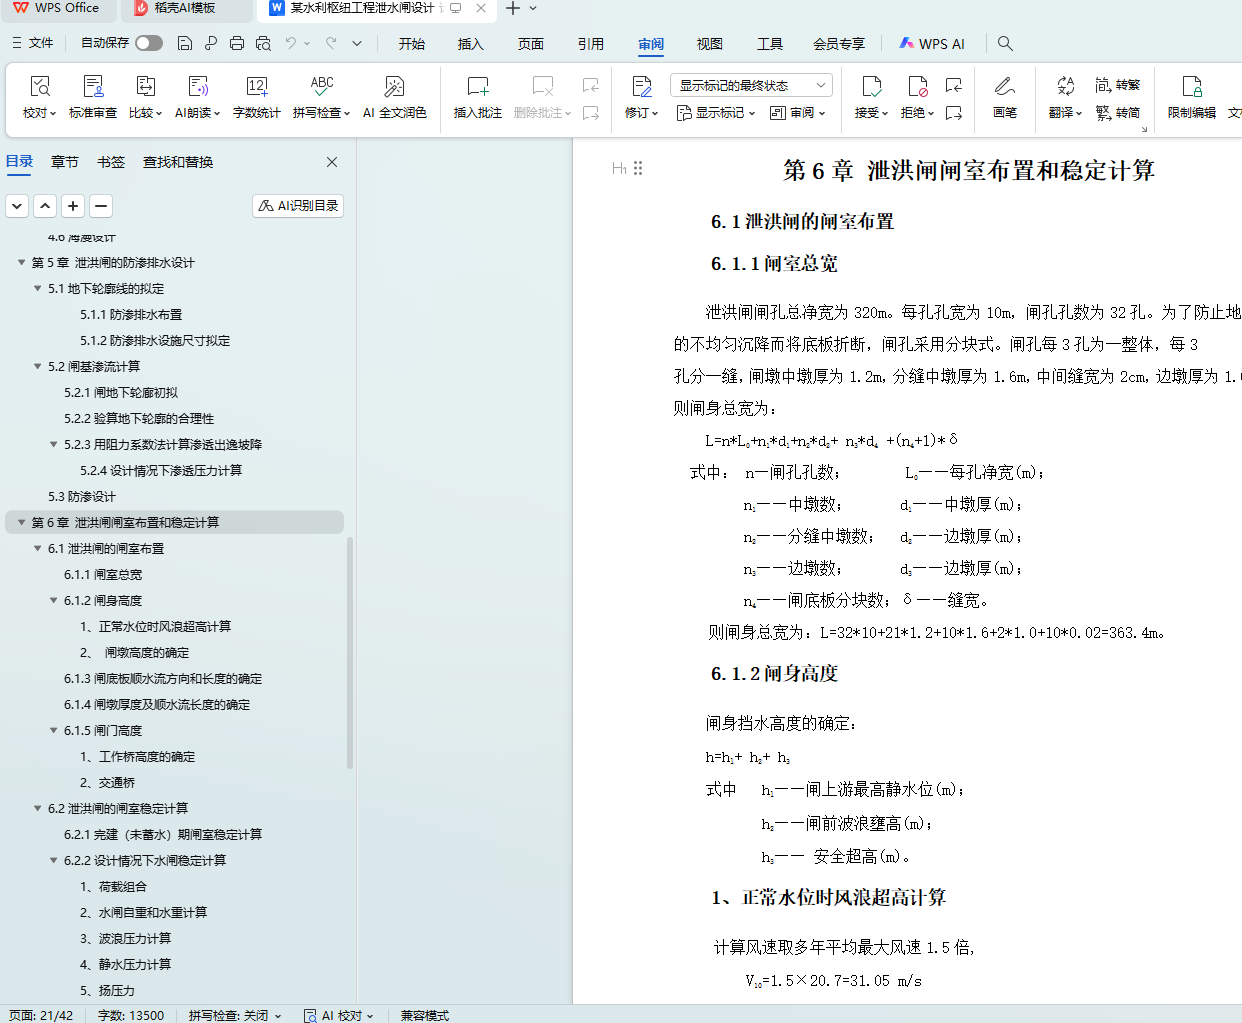Click the print icon in quick access bar
The width and height of the screenshot is (1242, 1023).
(237, 43)
